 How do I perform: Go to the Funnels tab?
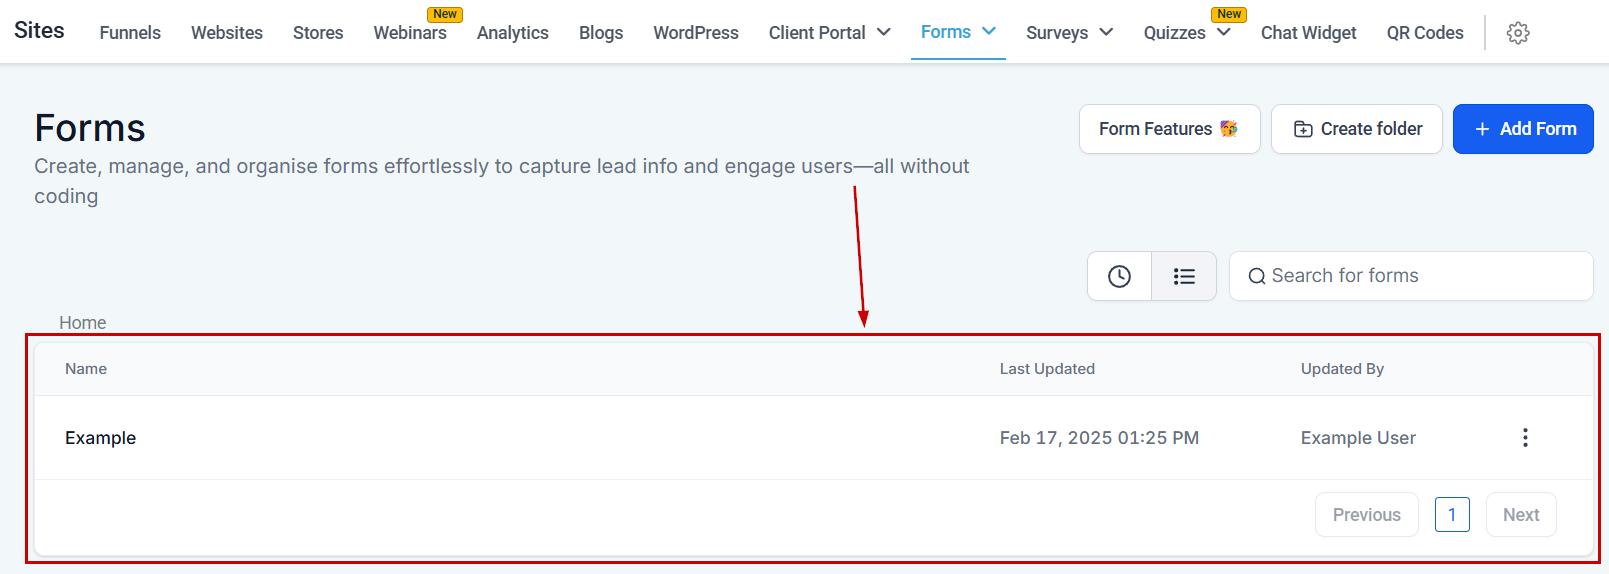tap(130, 33)
